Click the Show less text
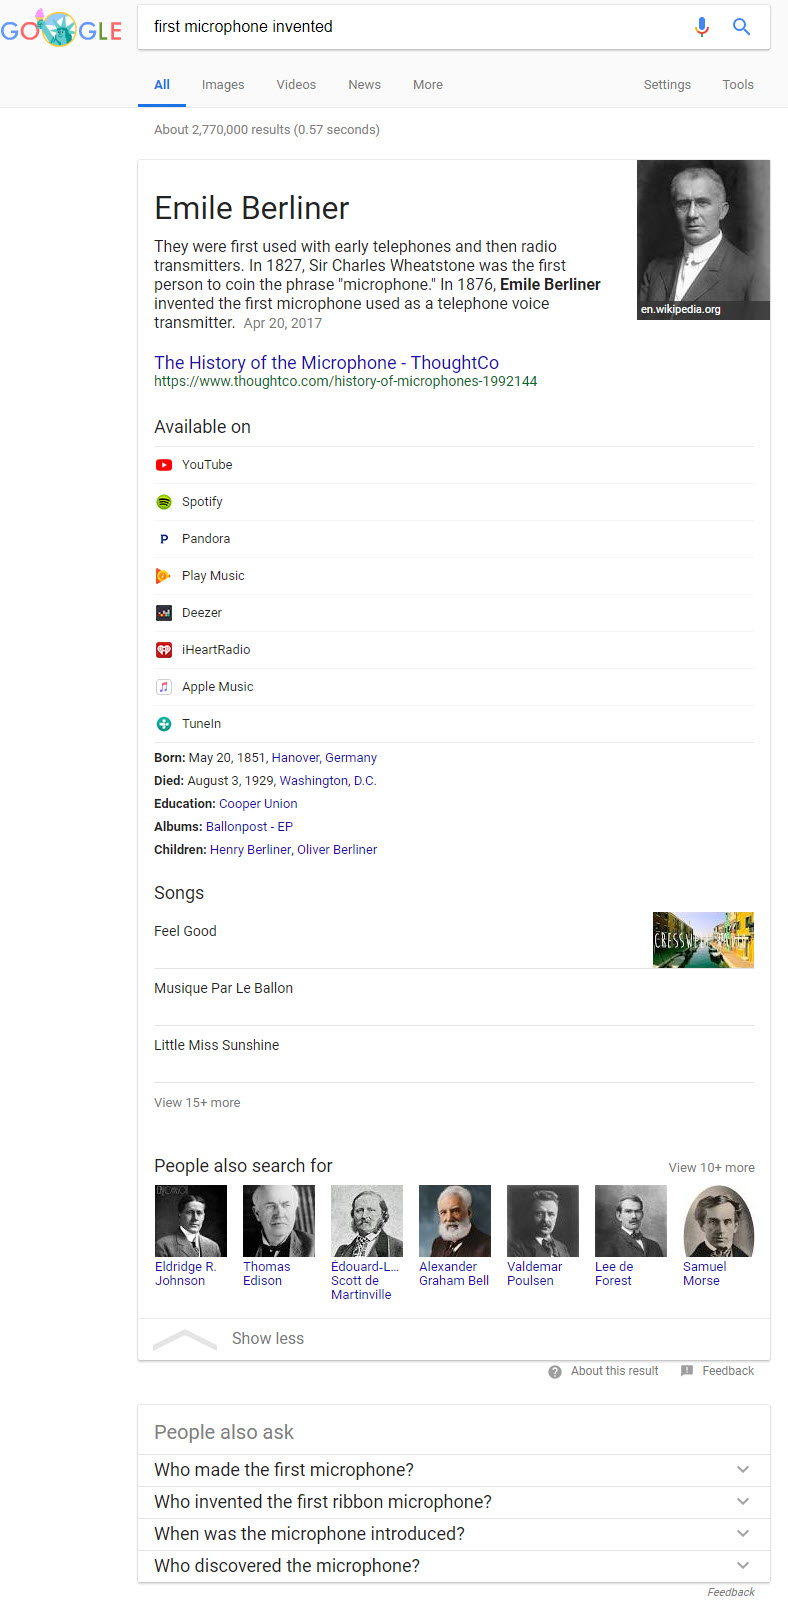 pos(268,1339)
